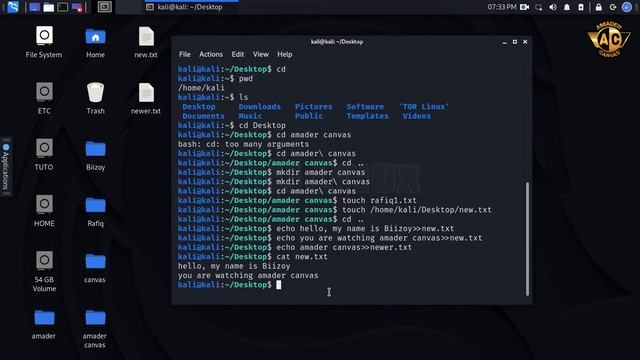The height and width of the screenshot is (360, 640).
Task: Click 'cat new.txt' command line
Action: click(x=302, y=257)
